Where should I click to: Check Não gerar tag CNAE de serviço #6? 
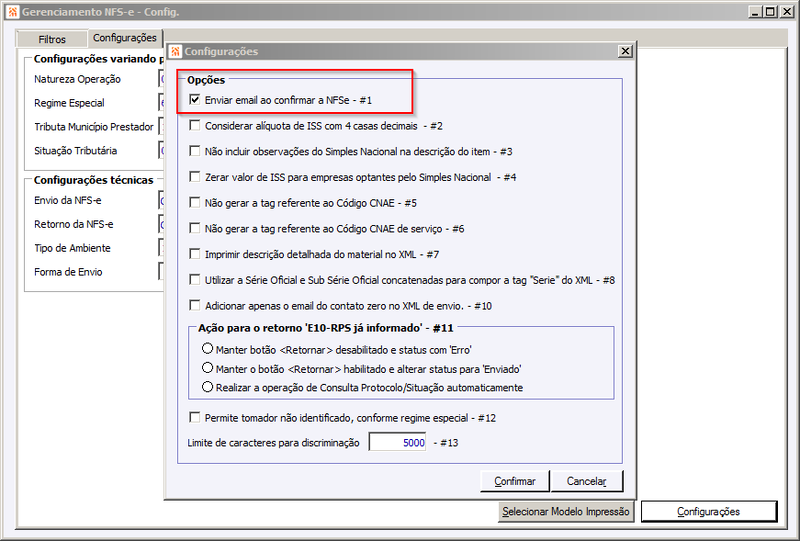pos(194,228)
